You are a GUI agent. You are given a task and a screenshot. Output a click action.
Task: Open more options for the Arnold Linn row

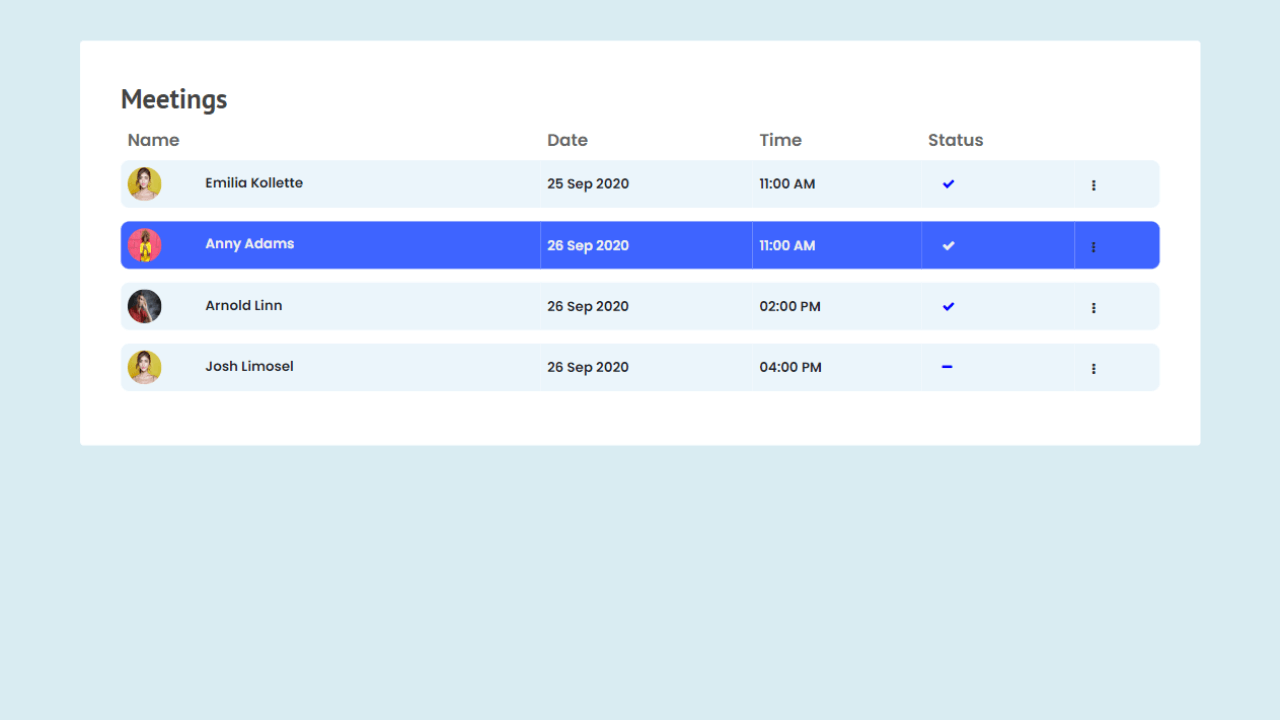(x=1093, y=306)
